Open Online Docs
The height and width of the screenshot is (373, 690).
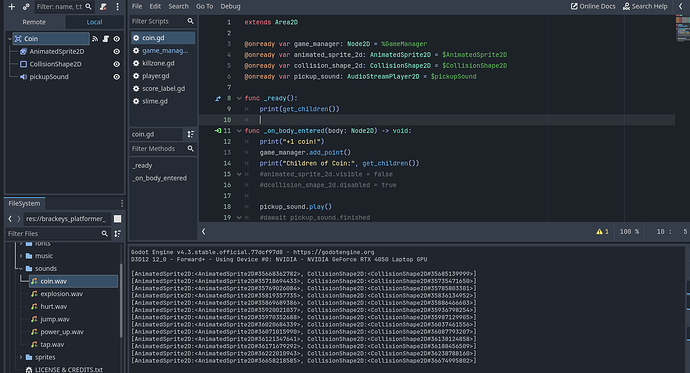coord(593,6)
